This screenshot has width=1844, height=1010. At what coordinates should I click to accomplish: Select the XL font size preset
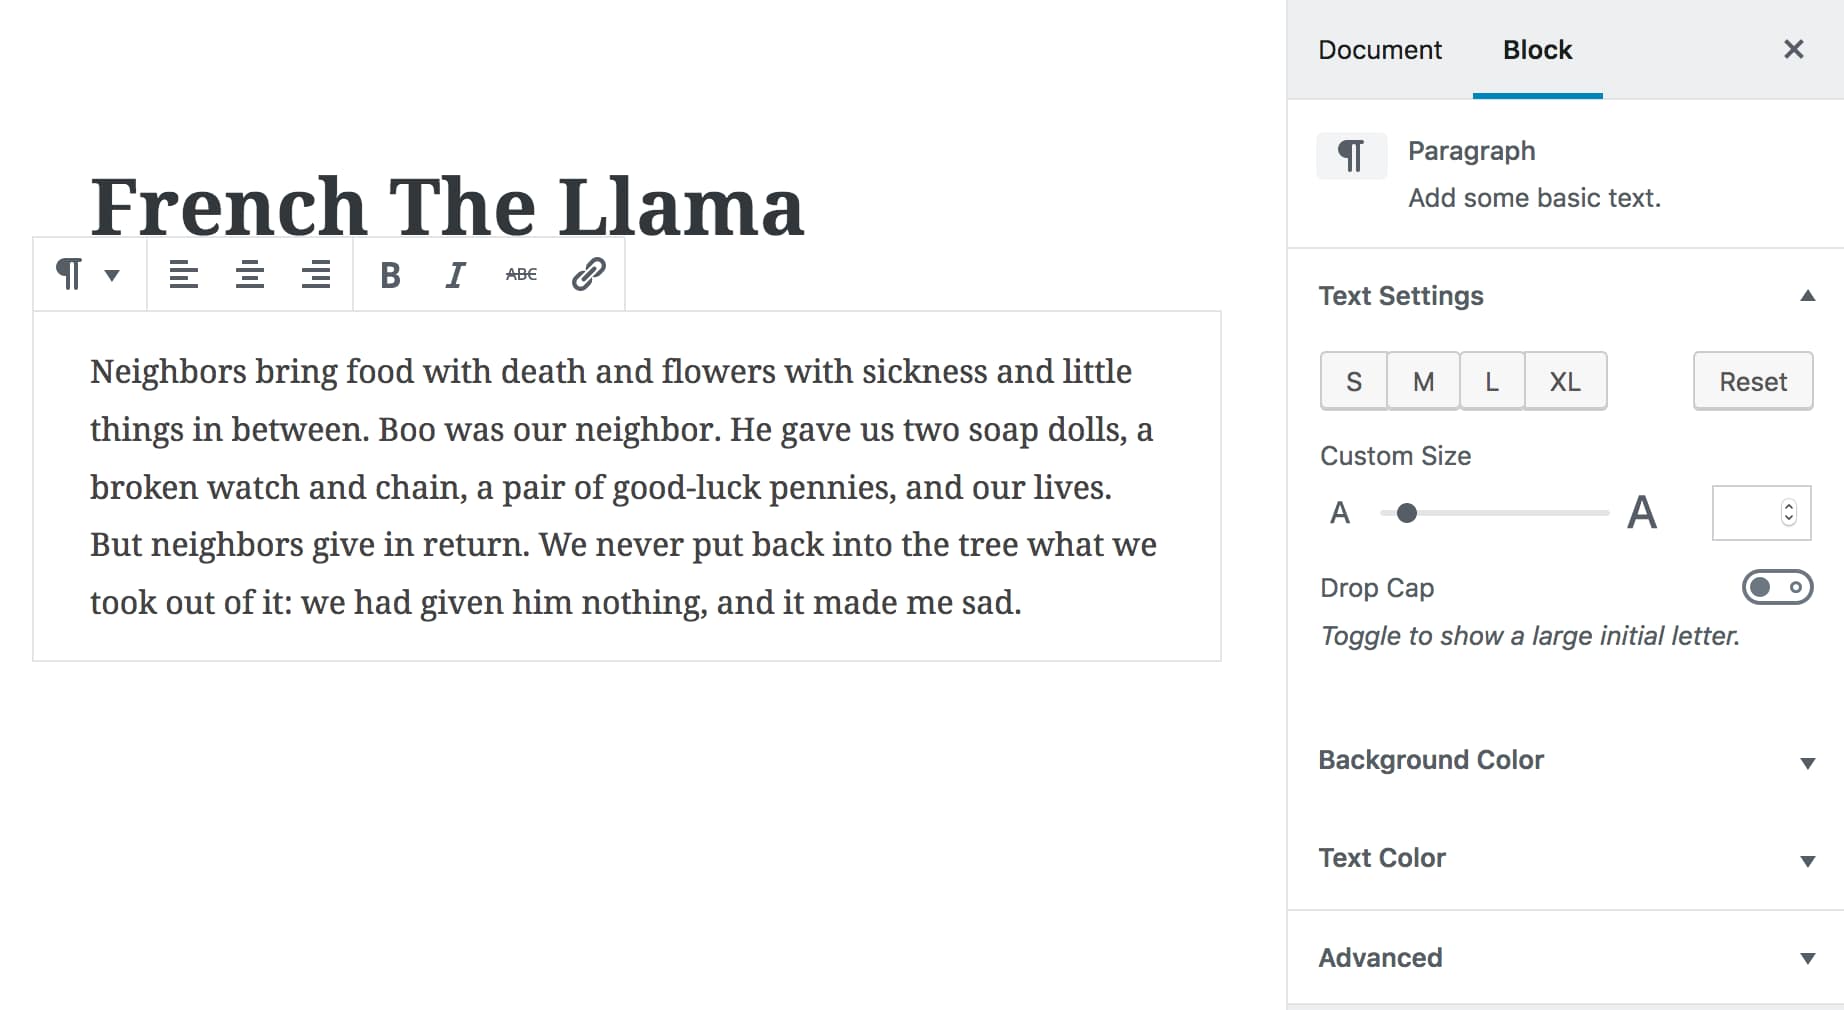1565,381
